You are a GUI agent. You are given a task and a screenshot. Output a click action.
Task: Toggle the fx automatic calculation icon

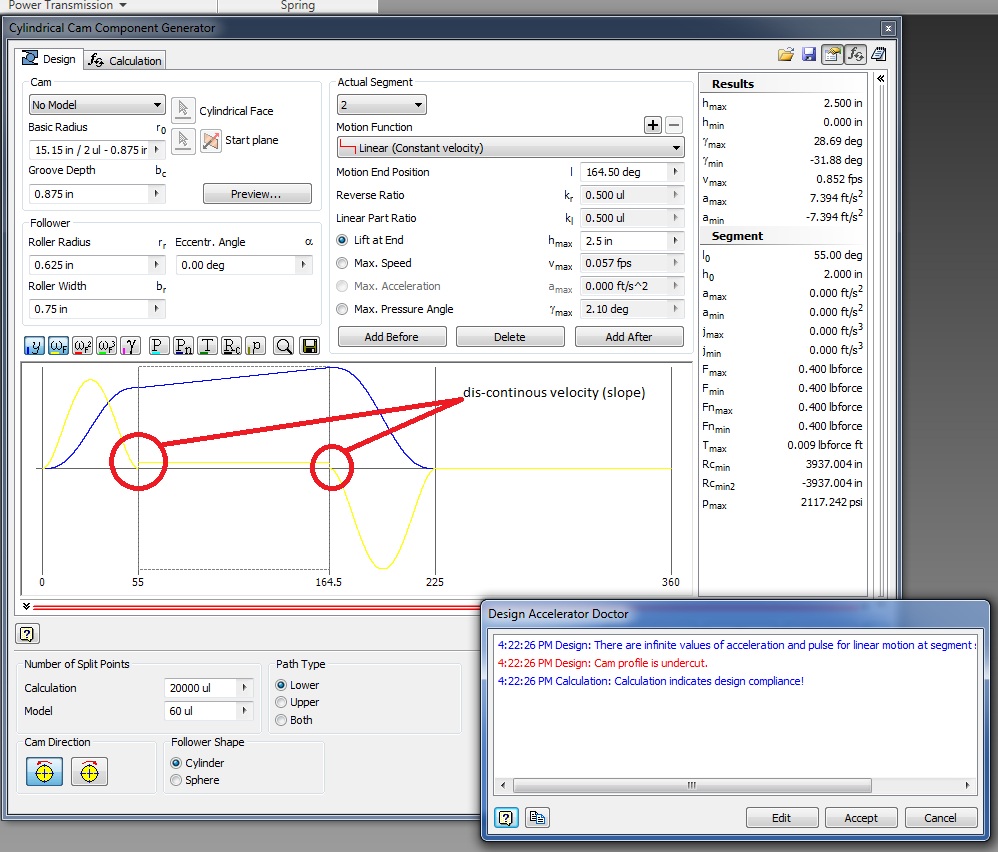(x=856, y=55)
